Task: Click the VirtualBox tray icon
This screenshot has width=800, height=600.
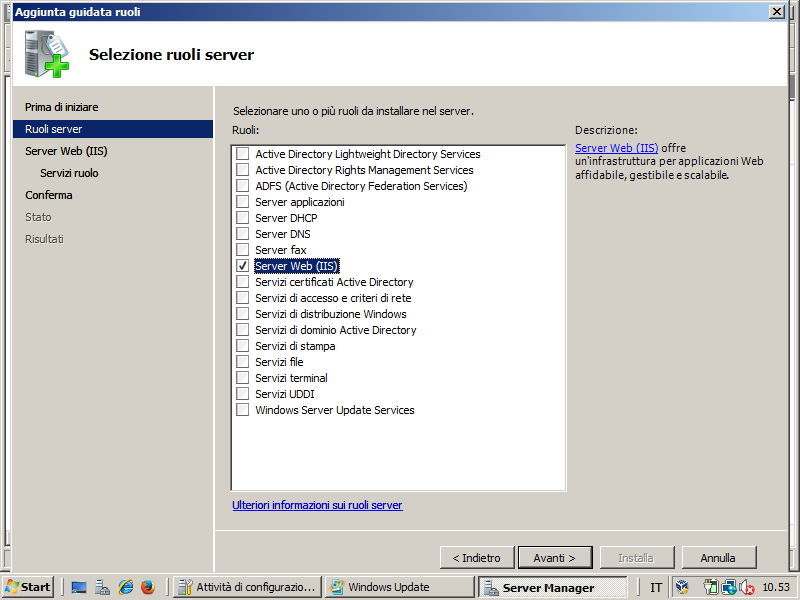Action: pyautogui.click(x=682, y=587)
